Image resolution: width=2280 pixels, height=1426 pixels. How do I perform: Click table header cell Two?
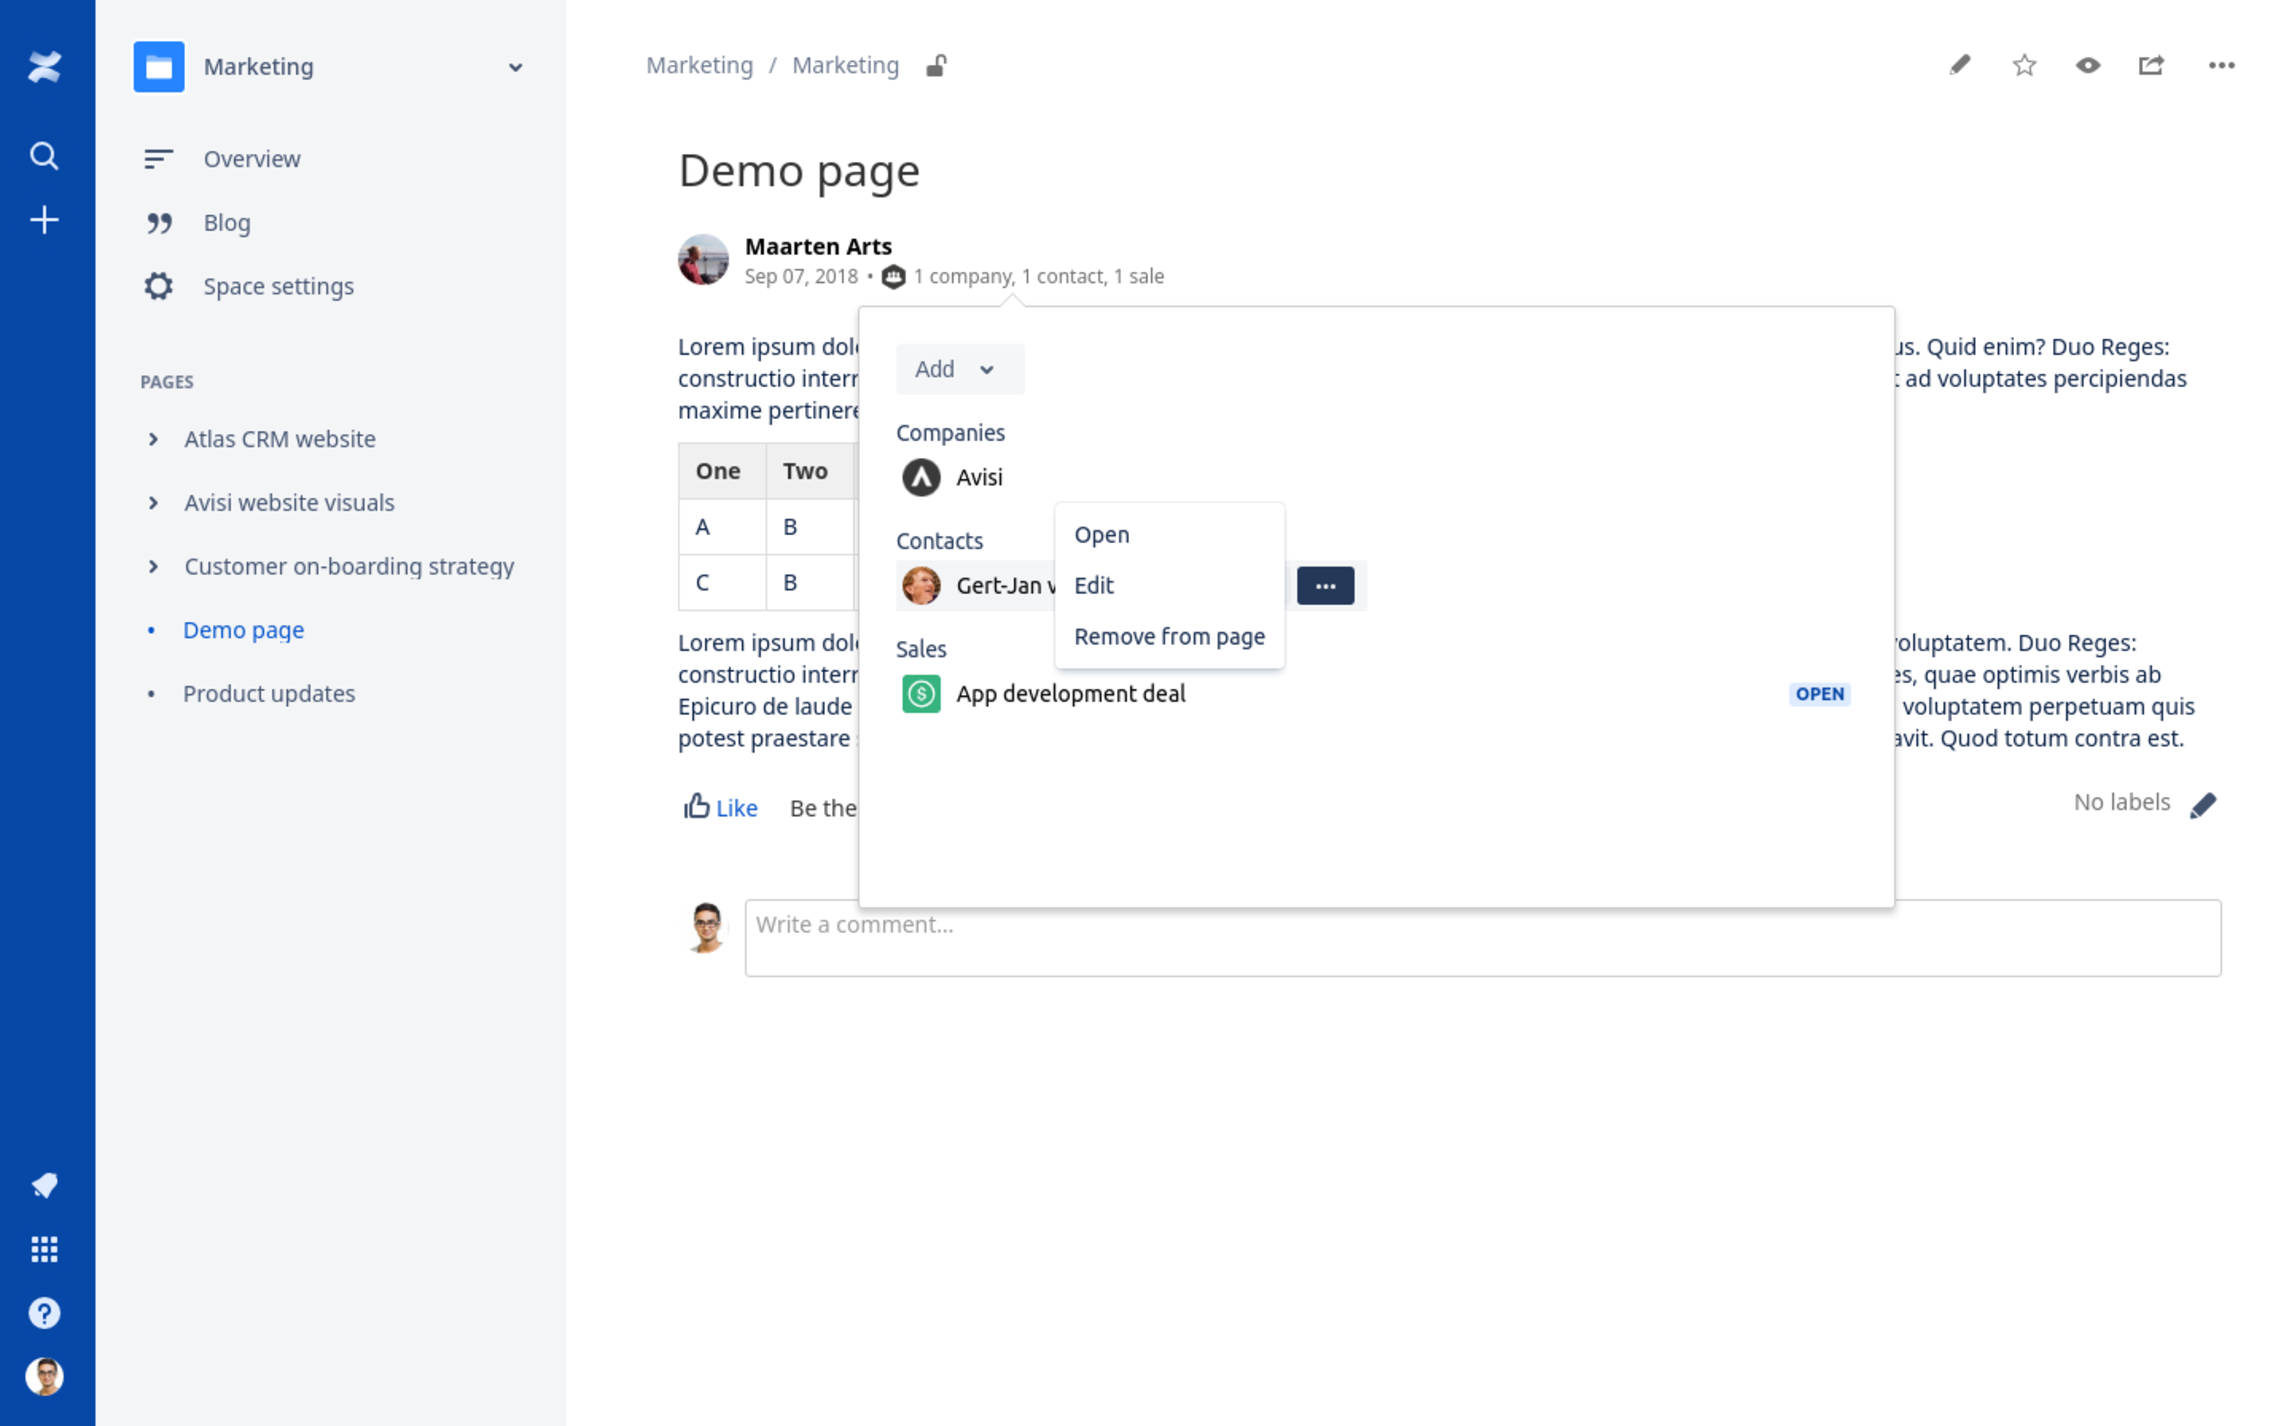tap(811, 471)
